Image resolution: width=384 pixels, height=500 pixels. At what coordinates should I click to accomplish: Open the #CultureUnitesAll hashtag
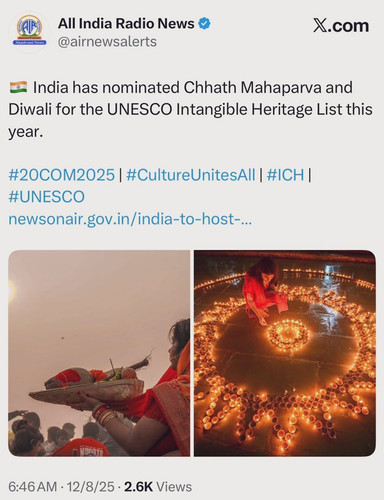click(191, 175)
